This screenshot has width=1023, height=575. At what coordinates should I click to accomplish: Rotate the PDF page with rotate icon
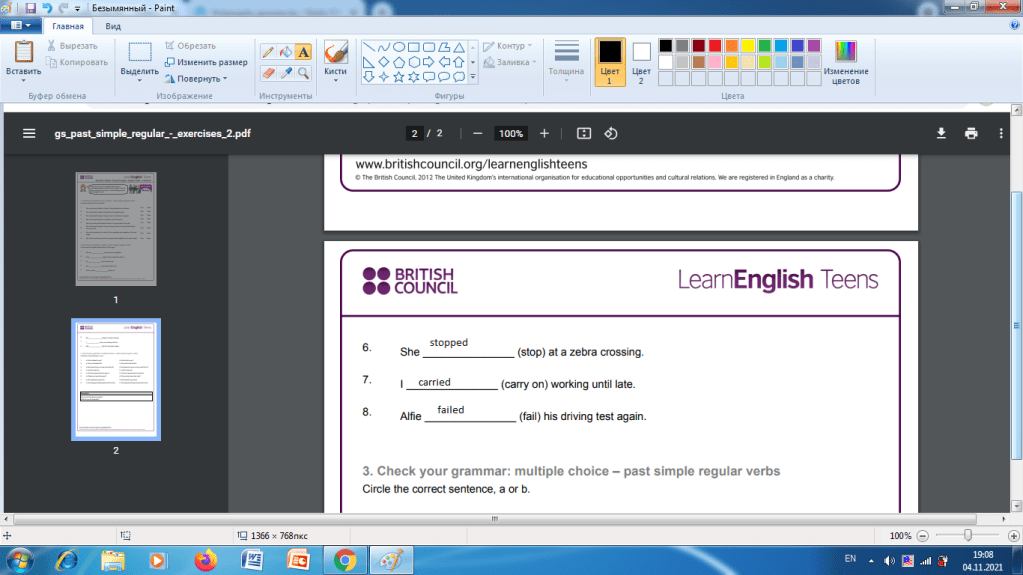[611, 133]
